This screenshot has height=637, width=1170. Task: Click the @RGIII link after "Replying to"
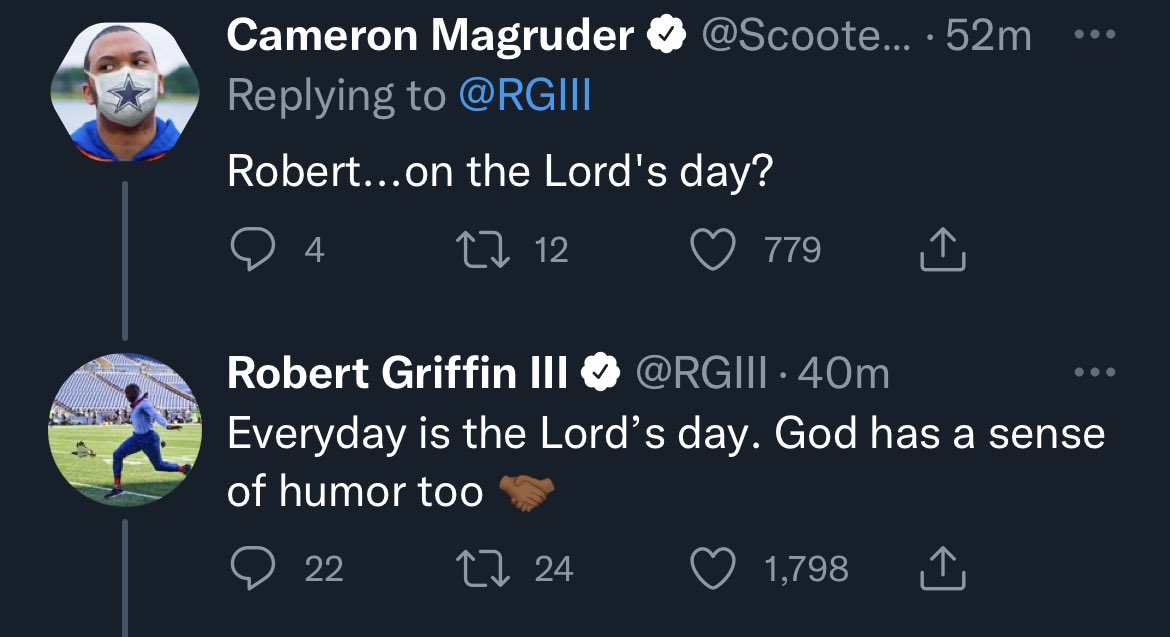click(524, 95)
